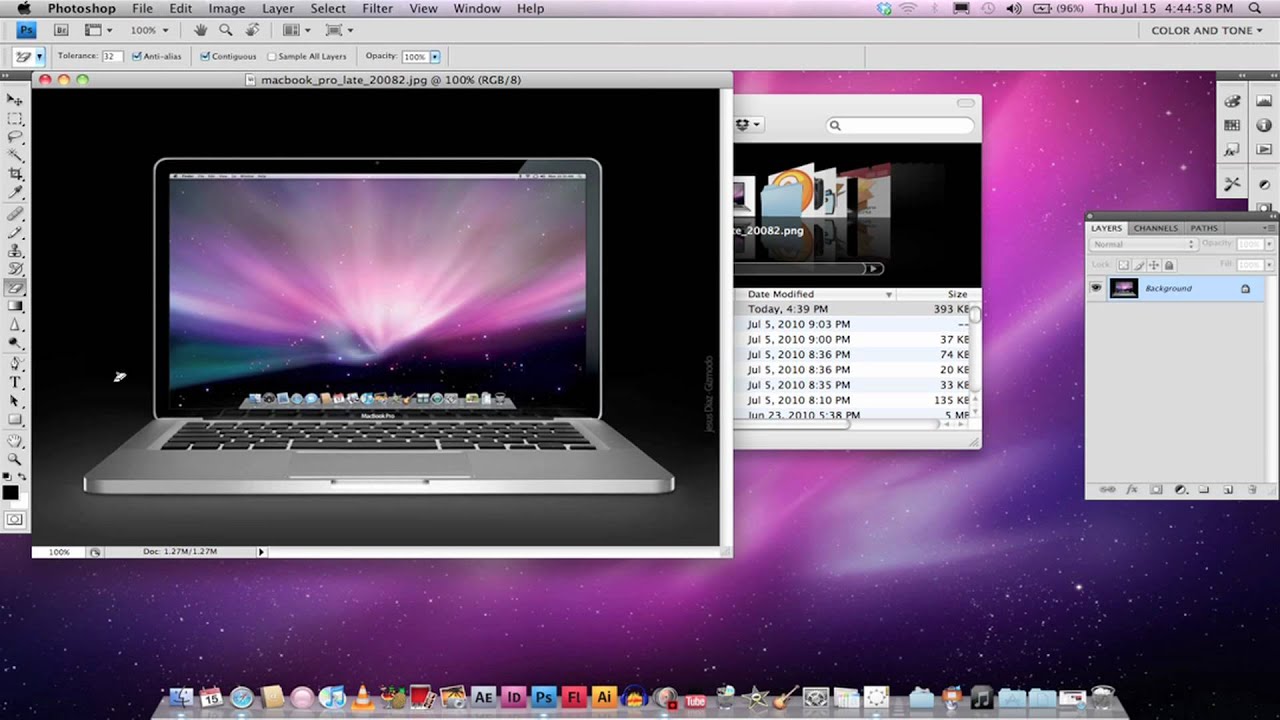Click the Size column header in Finder
This screenshot has width=1280, height=720.
(938, 294)
